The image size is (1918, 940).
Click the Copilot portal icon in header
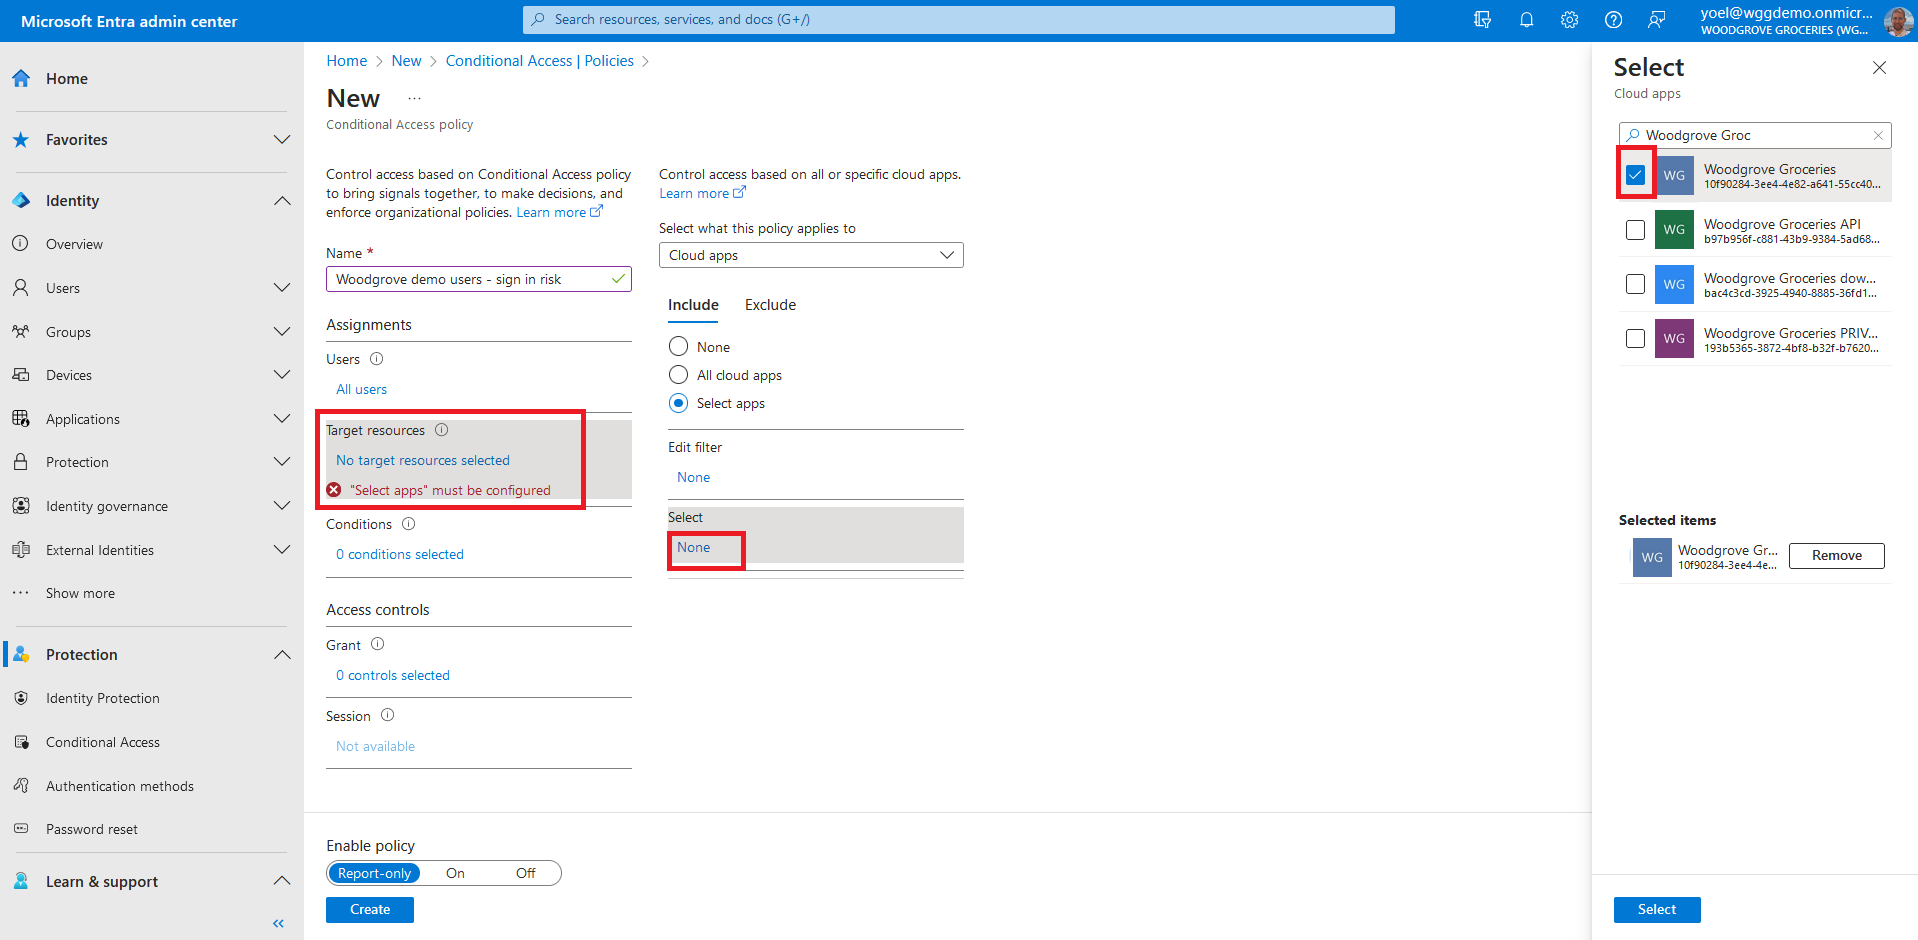tap(1482, 20)
